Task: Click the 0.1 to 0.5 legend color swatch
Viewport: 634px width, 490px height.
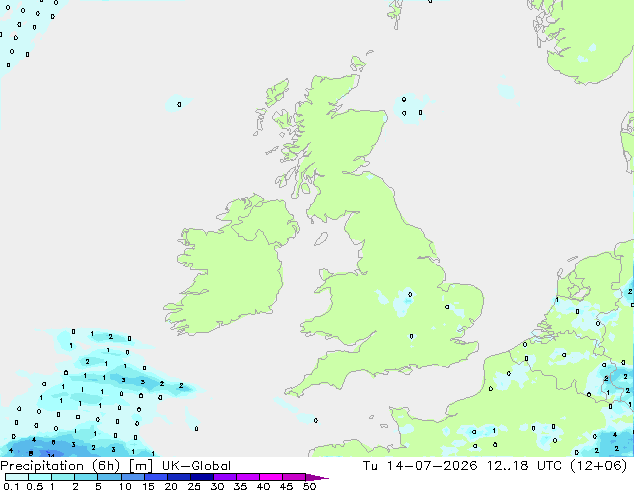Action: [x=17, y=477]
